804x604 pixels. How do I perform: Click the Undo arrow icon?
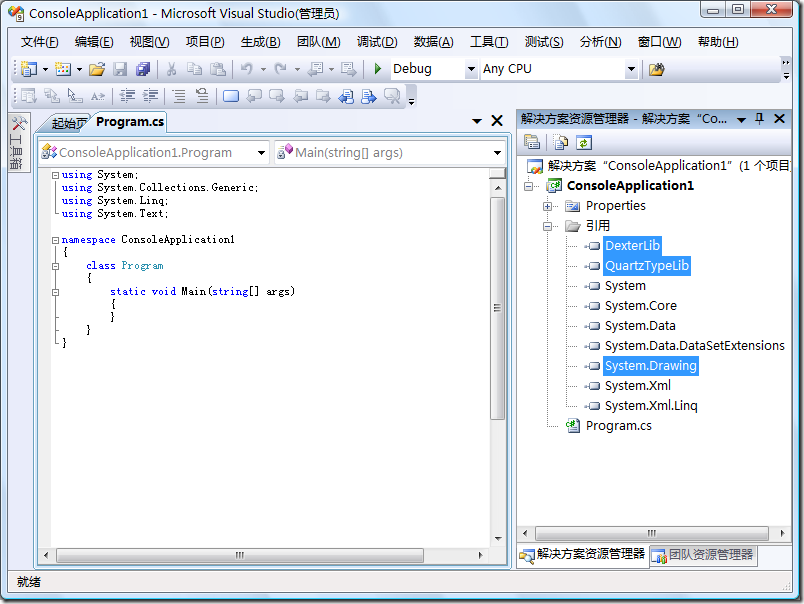[247, 69]
